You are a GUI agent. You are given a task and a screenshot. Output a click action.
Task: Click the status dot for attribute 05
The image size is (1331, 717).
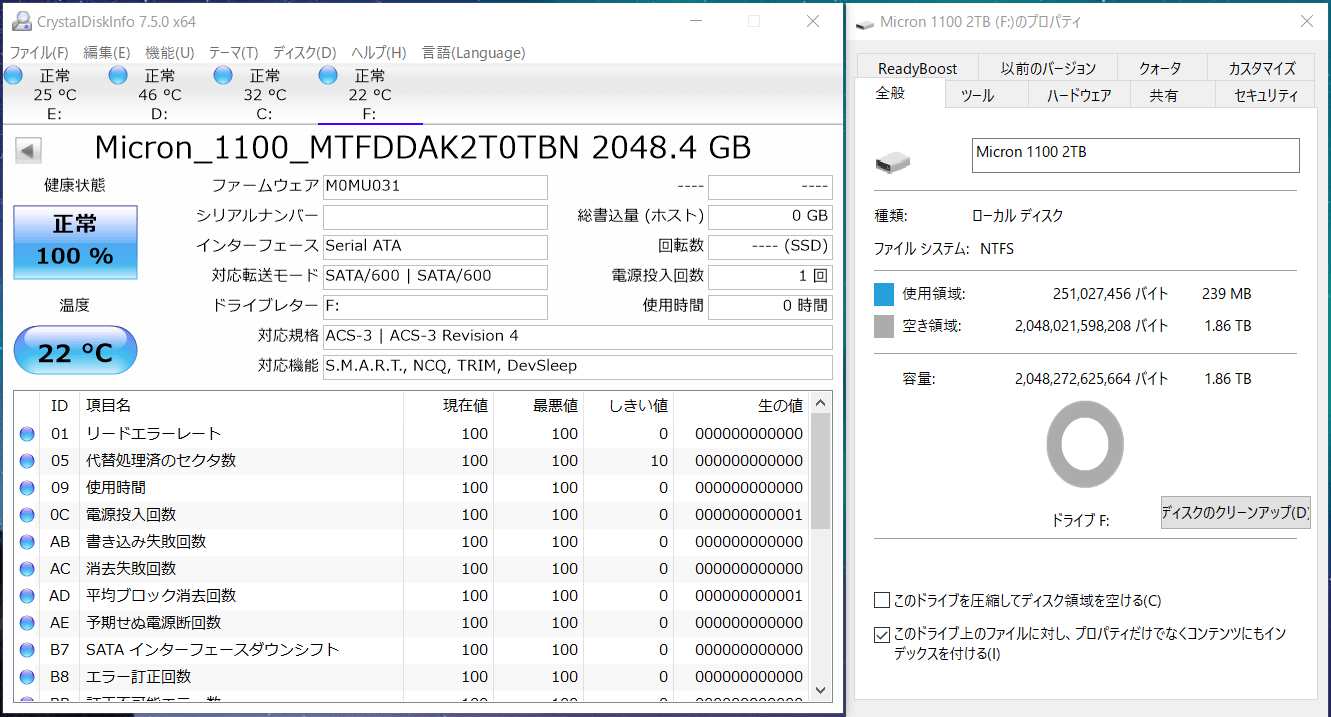click(27, 461)
